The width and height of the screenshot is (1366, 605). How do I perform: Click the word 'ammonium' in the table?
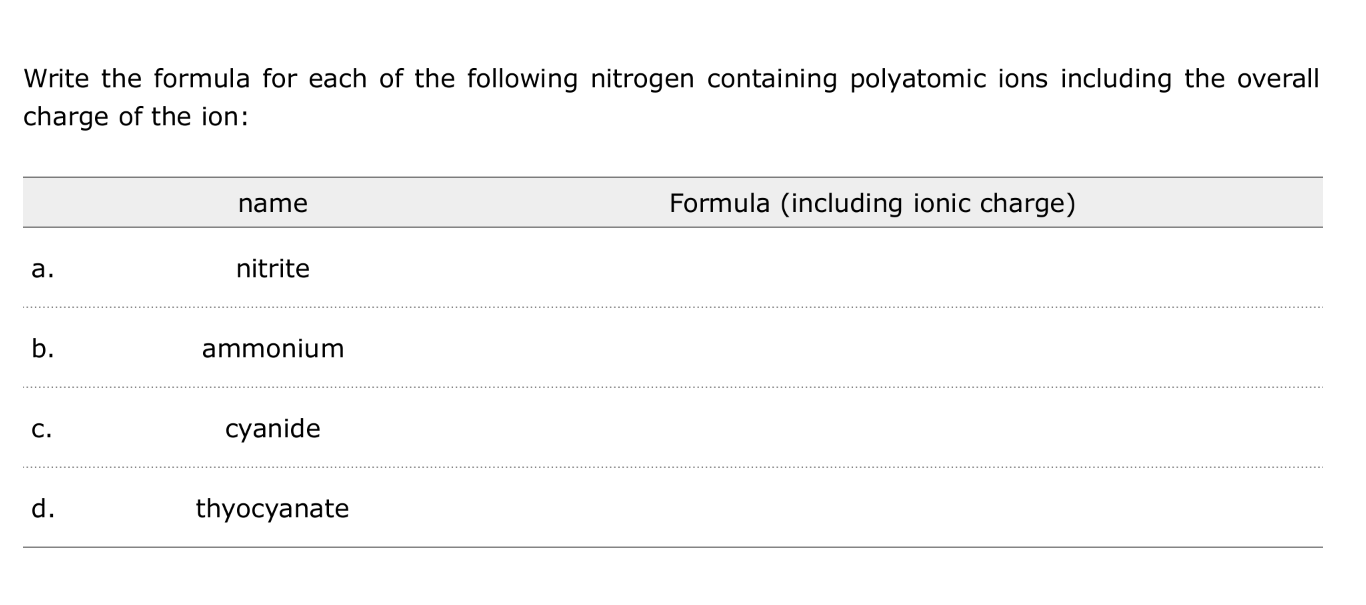(273, 349)
